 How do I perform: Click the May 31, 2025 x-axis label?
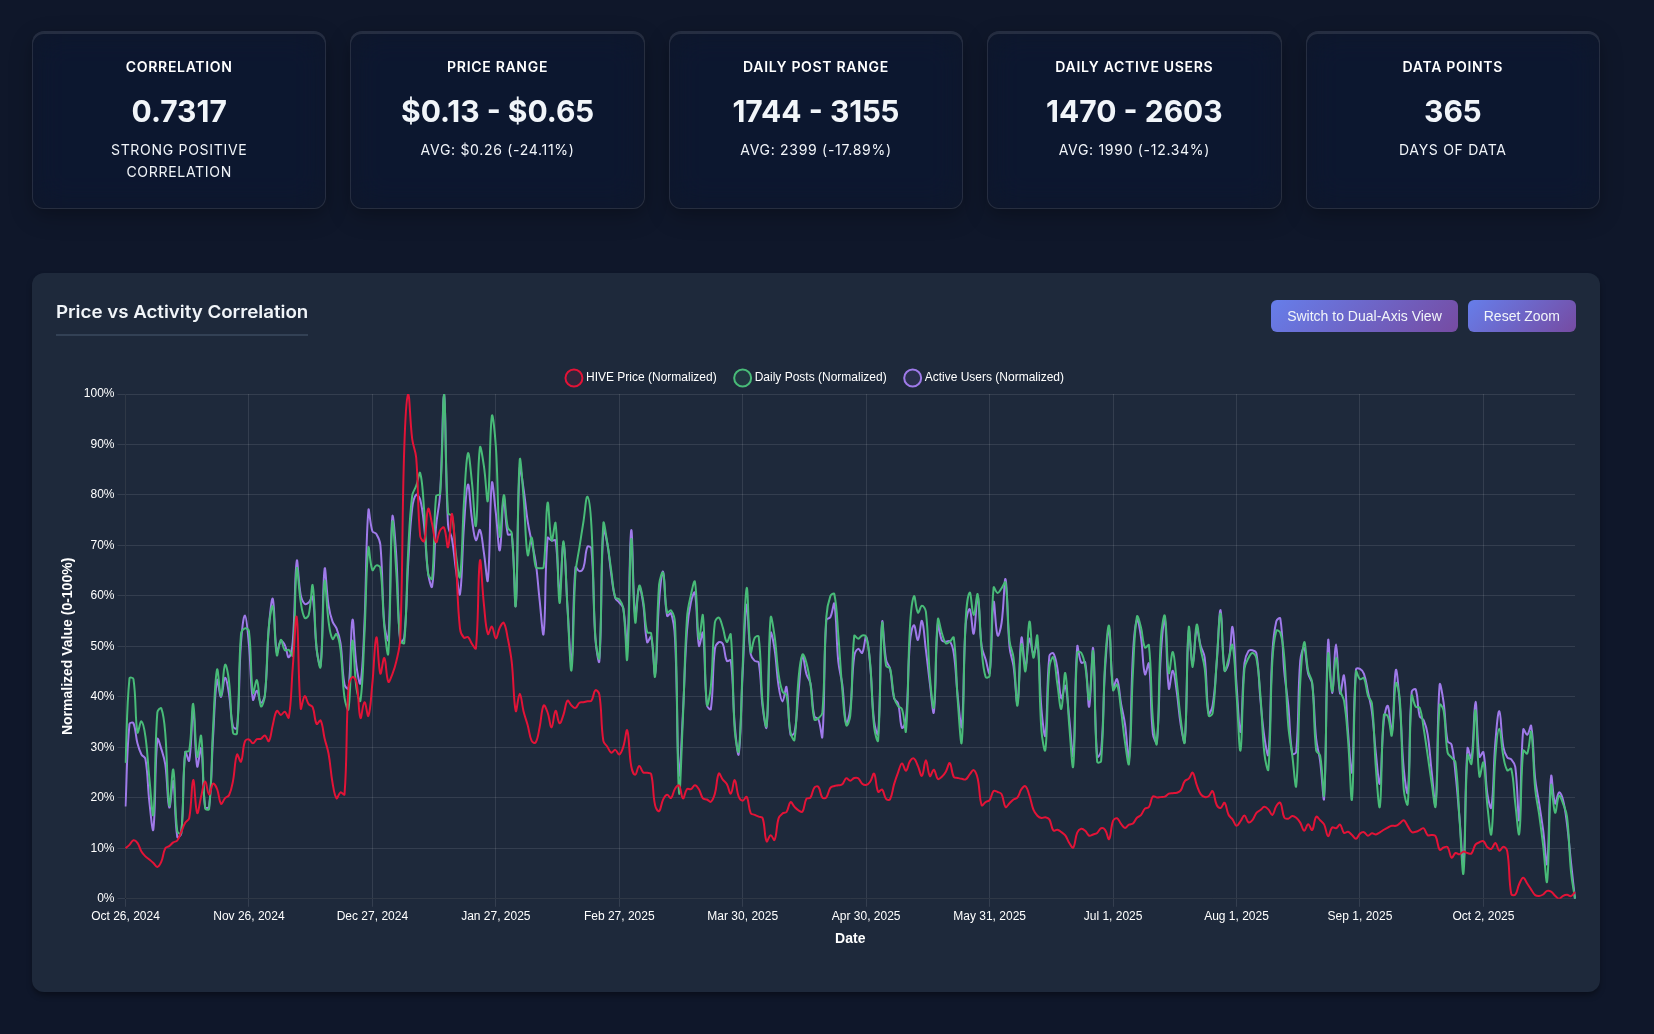tap(989, 916)
